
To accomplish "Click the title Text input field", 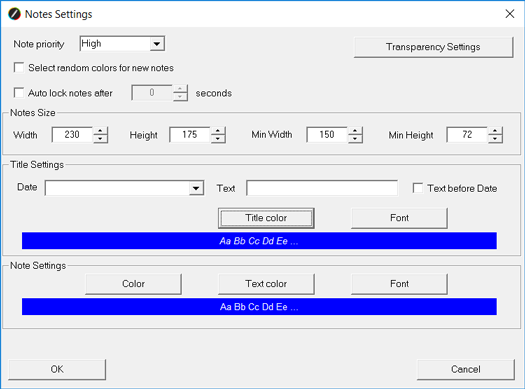I will (x=322, y=188).
